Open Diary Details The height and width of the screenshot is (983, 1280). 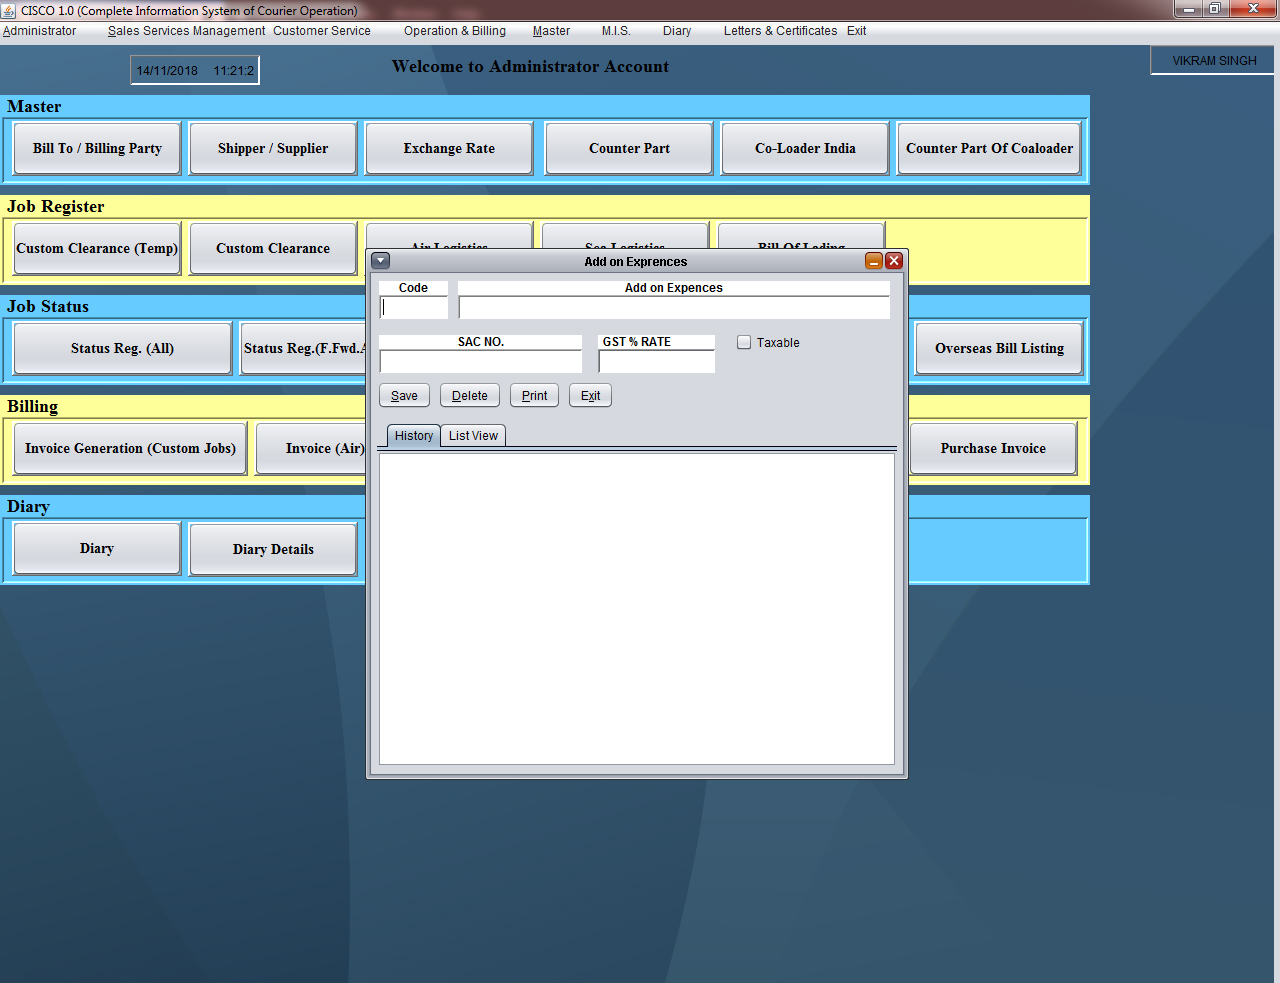[x=273, y=549]
